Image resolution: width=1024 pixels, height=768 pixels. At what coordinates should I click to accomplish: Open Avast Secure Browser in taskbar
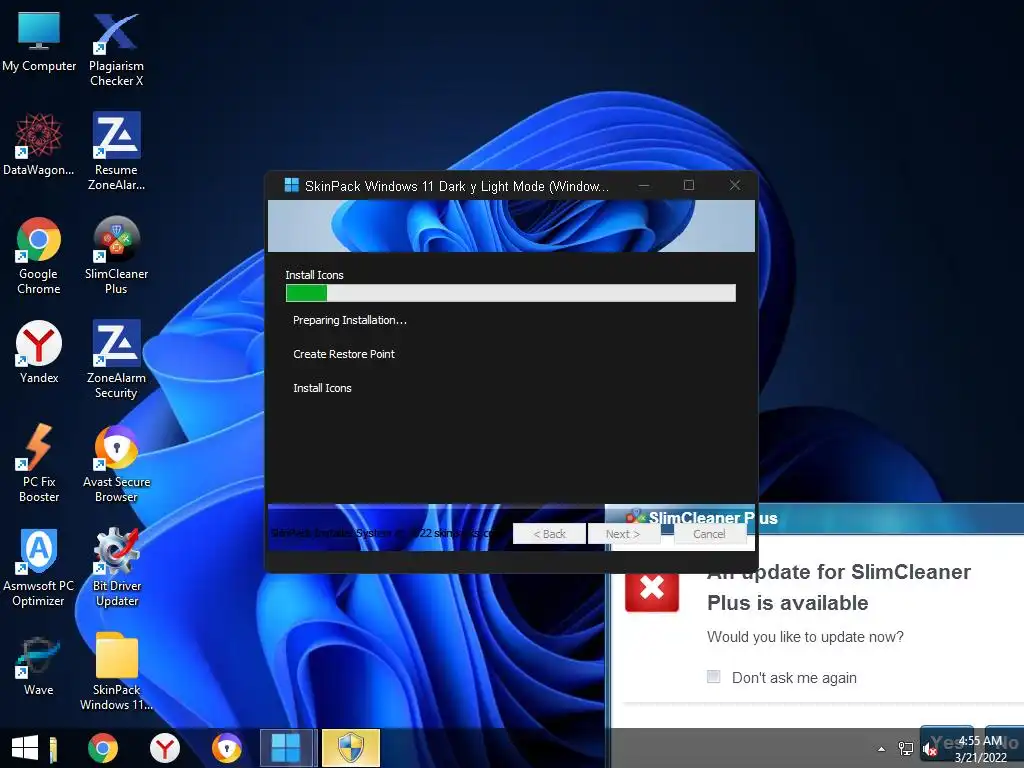point(227,748)
